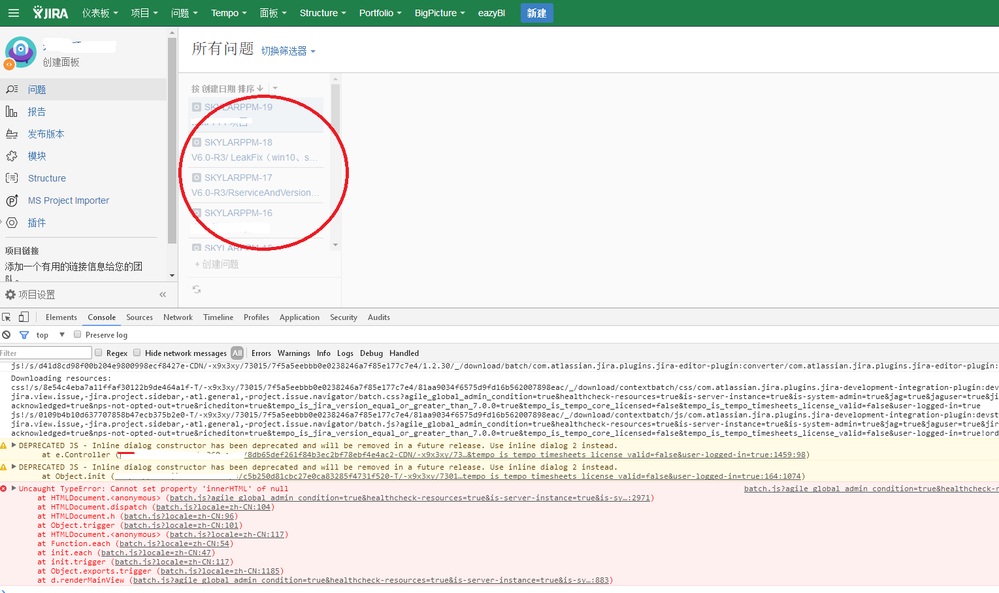Screen dimensions: 999x593
Task: Click the 创建问题 link
Action: pos(217,264)
